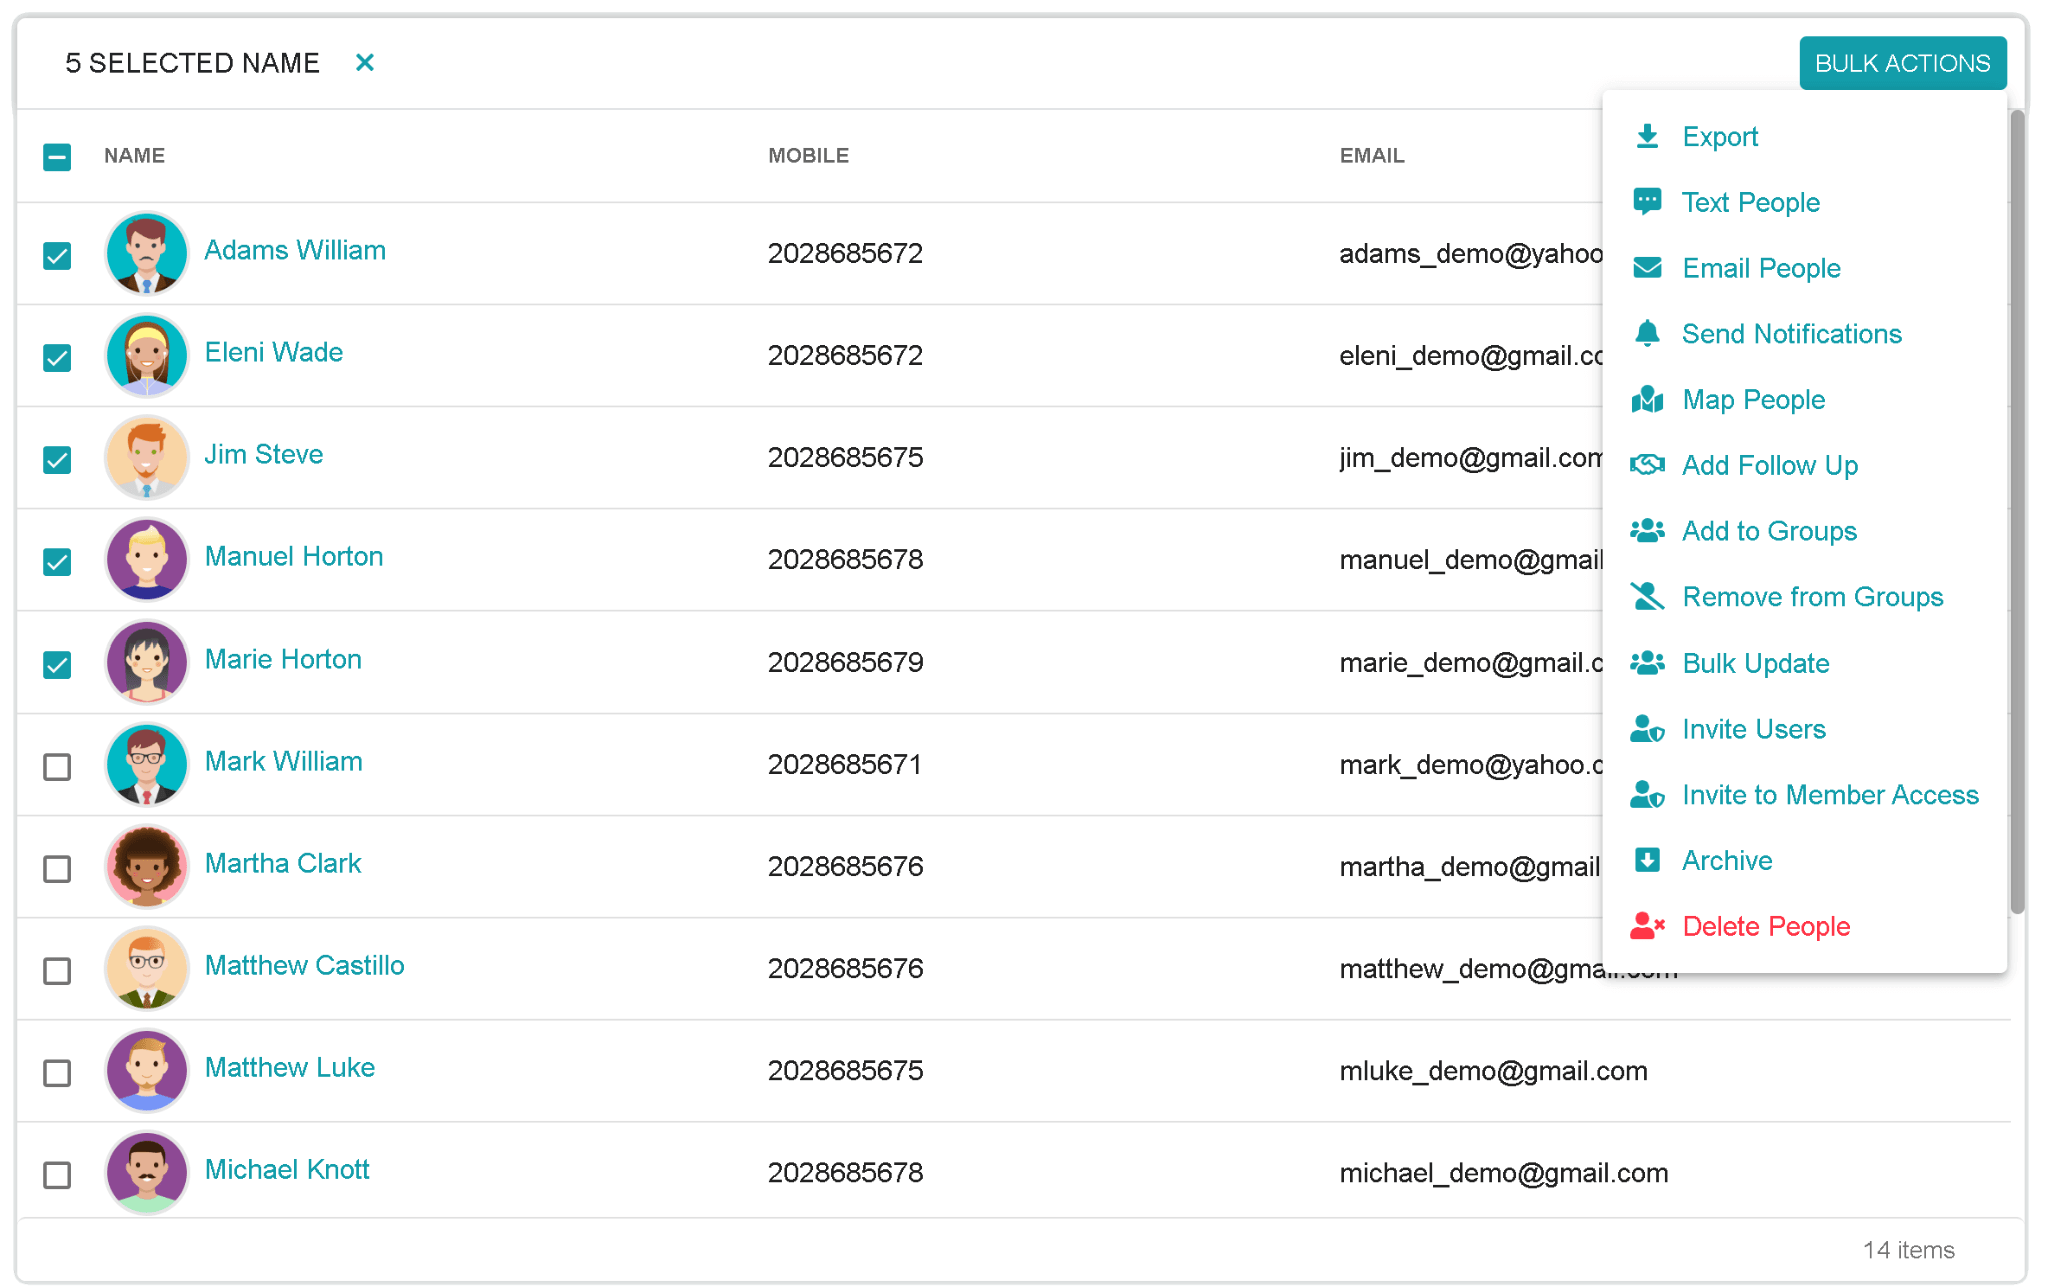Click the Email People envelope icon
2048x1287 pixels.
coord(1647,268)
